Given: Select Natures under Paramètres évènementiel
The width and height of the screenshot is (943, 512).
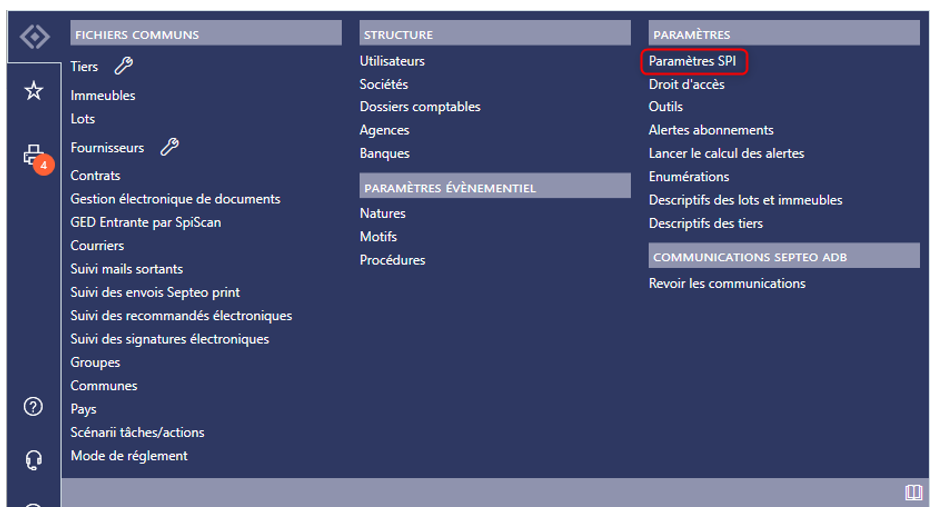Looking at the screenshot, I should (x=383, y=213).
